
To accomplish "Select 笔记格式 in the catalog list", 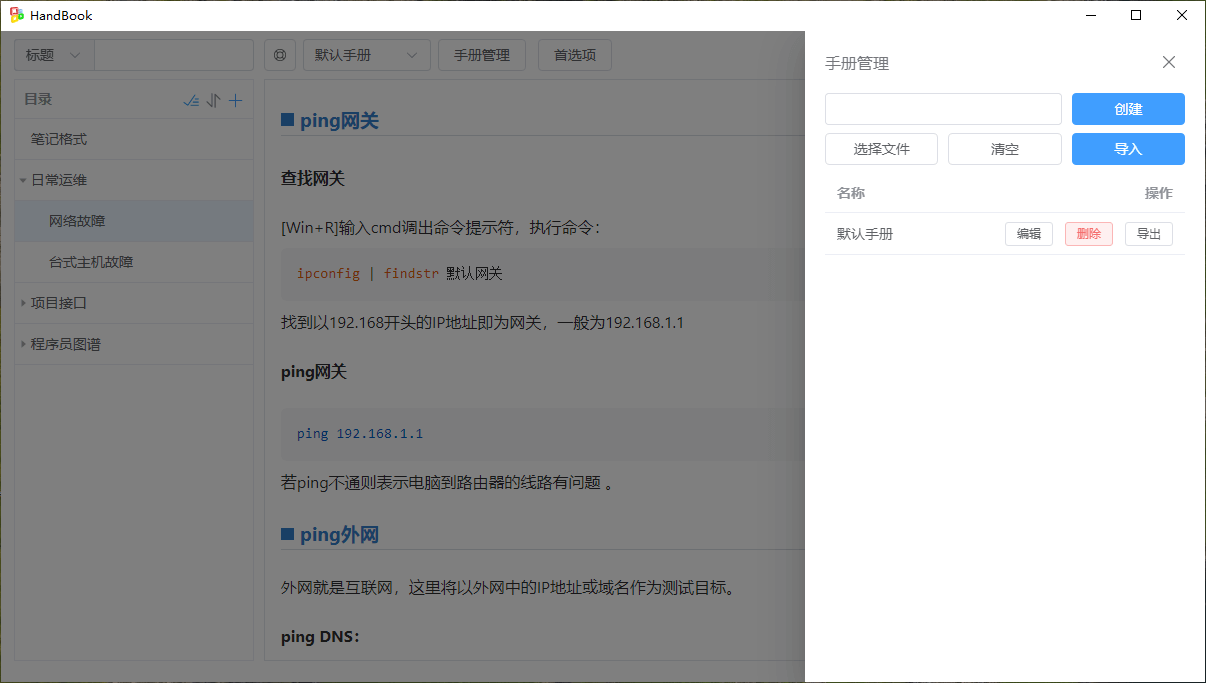I will [x=59, y=140].
